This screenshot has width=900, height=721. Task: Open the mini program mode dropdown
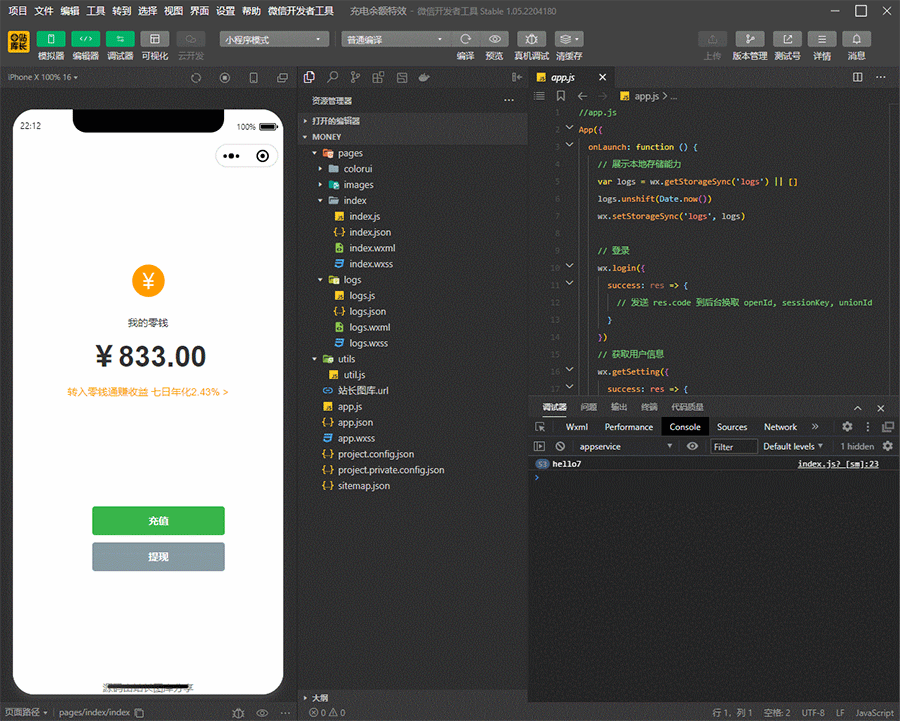(x=274, y=39)
